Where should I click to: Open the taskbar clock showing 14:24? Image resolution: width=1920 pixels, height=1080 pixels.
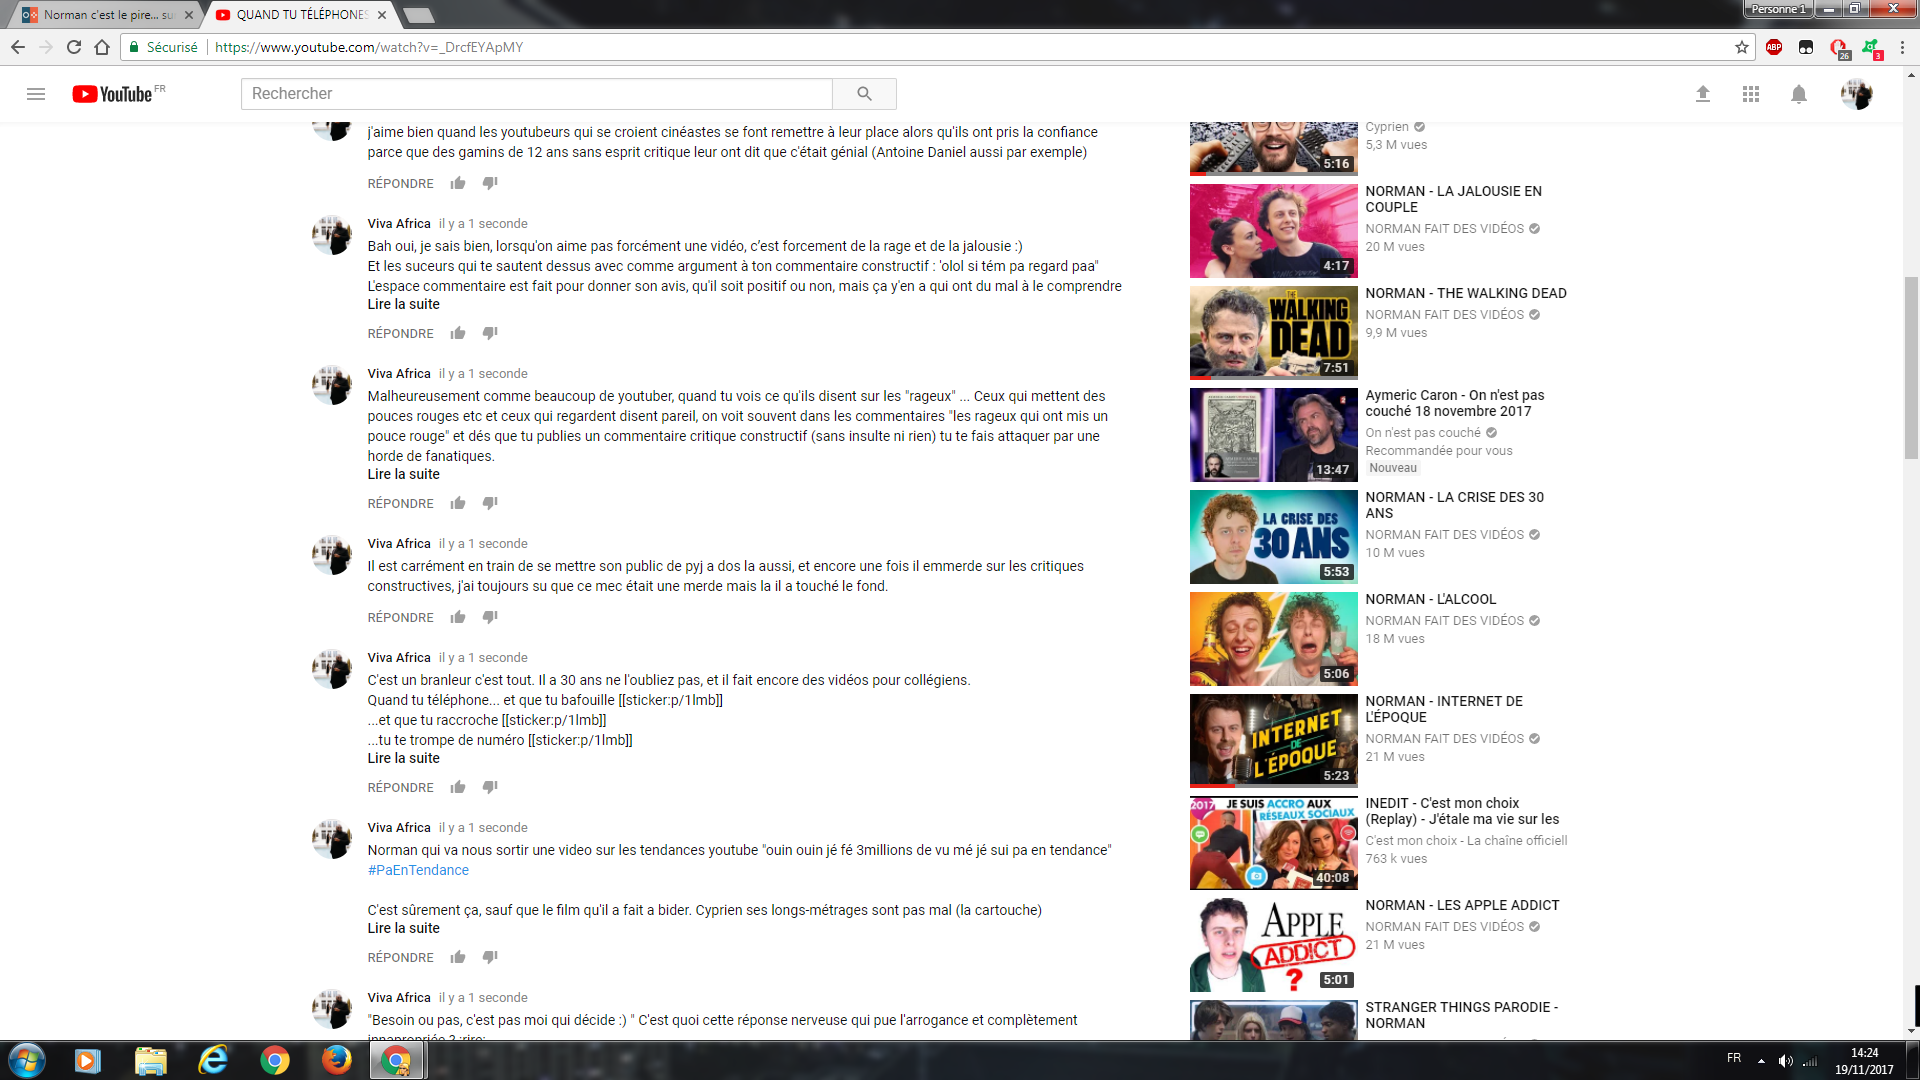coord(1864,1061)
